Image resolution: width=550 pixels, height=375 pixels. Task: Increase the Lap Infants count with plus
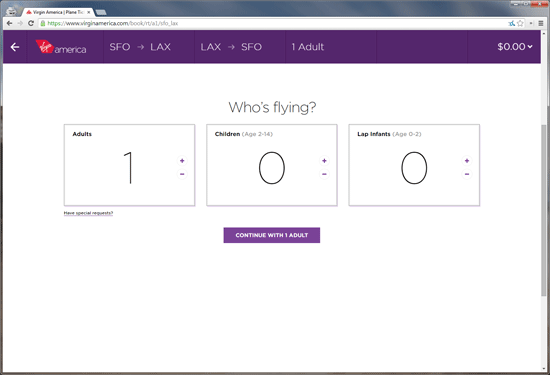click(x=467, y=161)
